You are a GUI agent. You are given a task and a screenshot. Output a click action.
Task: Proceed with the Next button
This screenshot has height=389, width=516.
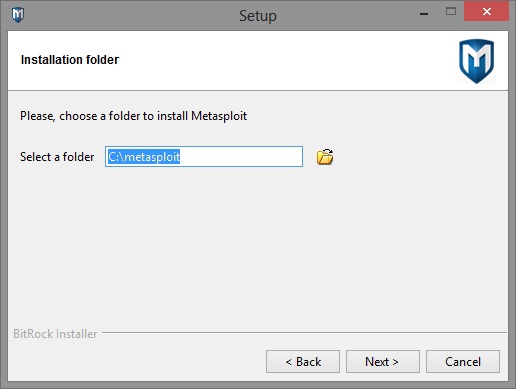tap(383, 361)
